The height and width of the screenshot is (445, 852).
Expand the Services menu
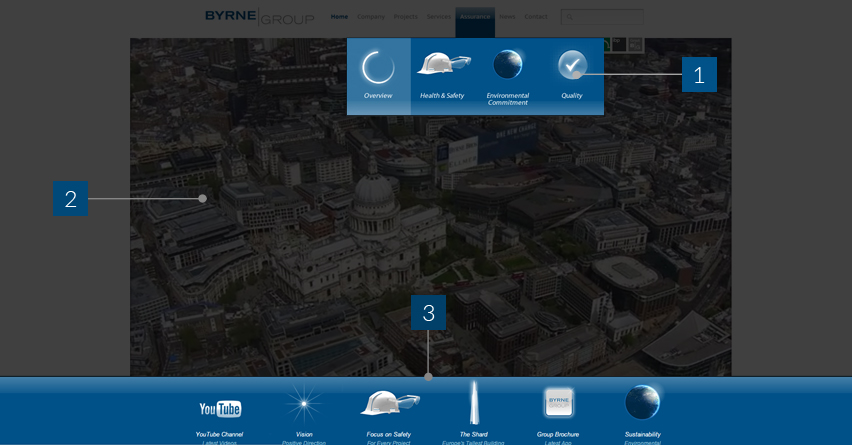[x=438, y=17]
